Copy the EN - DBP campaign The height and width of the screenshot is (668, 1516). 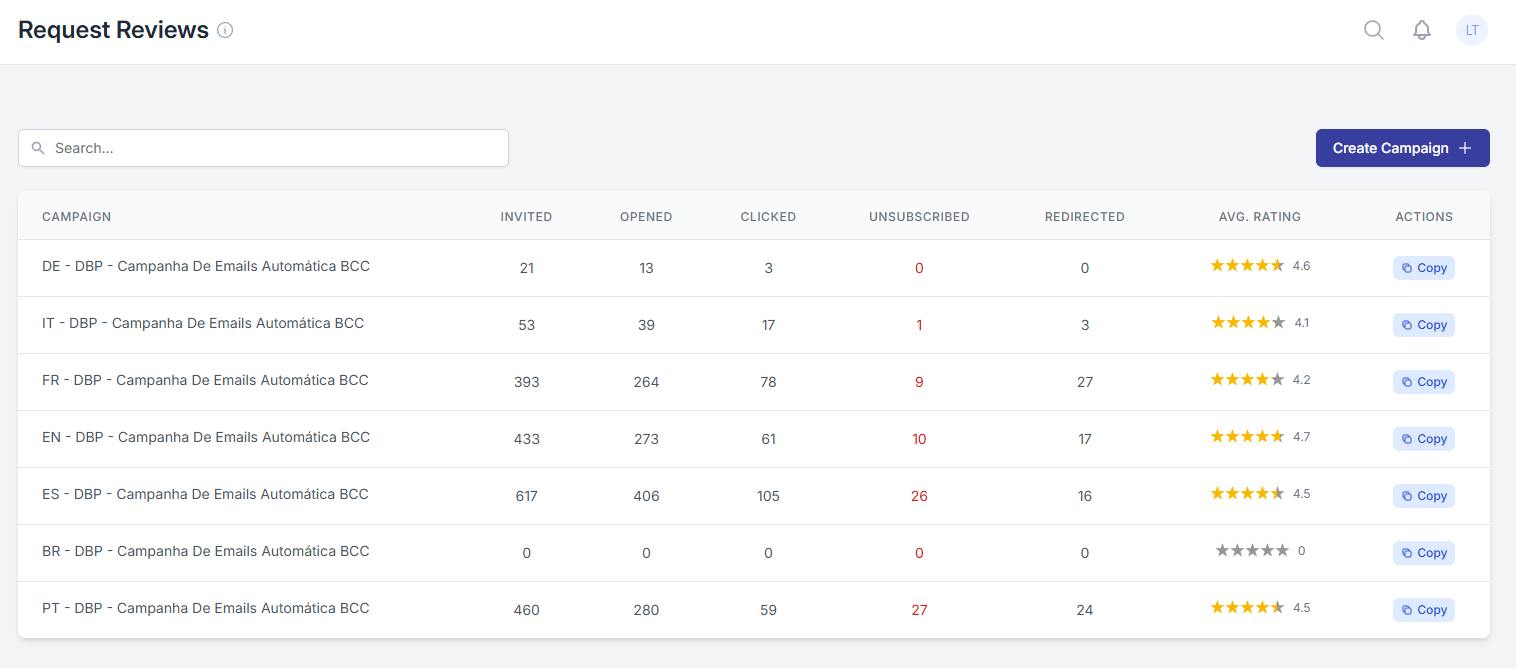(x=1424, y=439)
